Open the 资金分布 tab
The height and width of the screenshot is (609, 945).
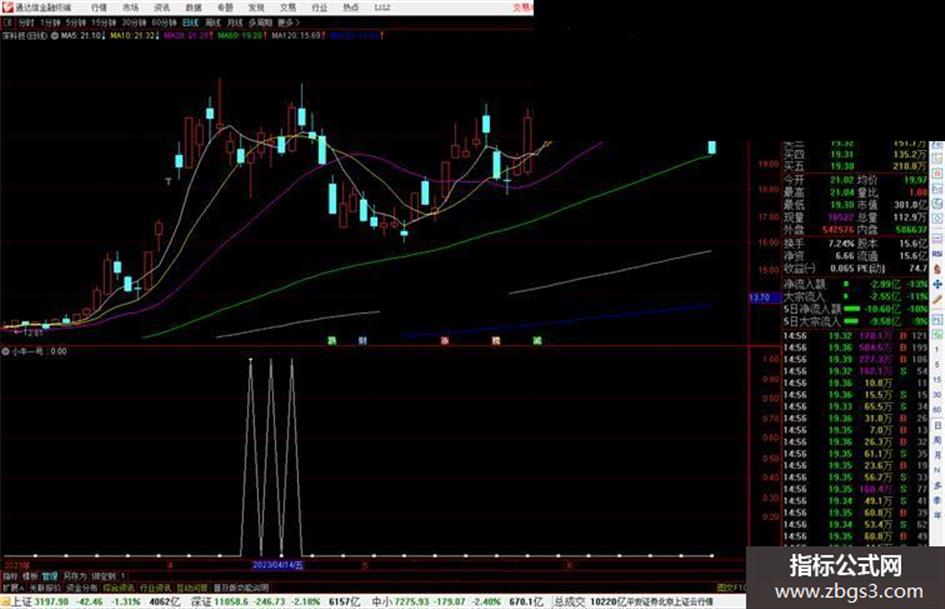pos(82,587)
